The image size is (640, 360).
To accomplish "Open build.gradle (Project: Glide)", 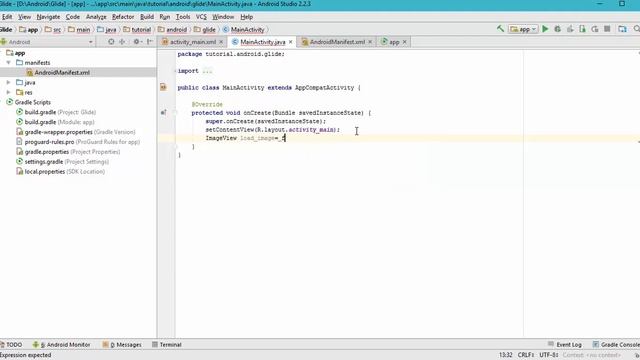I will pos(56,112).
